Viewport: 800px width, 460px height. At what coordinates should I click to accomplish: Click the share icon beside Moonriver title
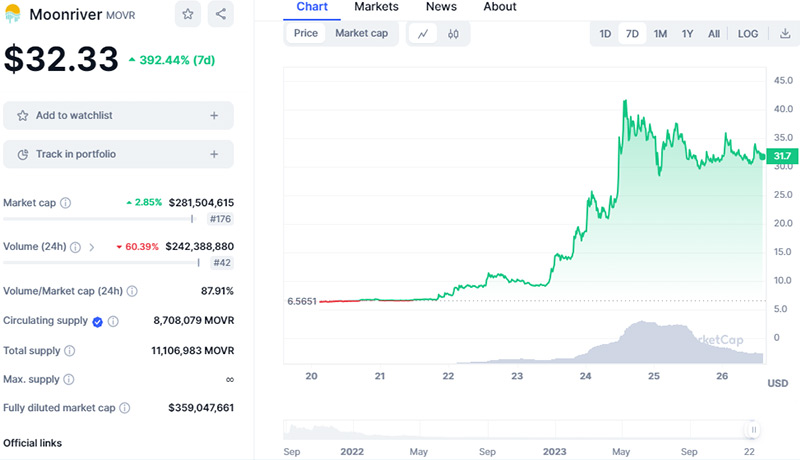tap(220, 15)
